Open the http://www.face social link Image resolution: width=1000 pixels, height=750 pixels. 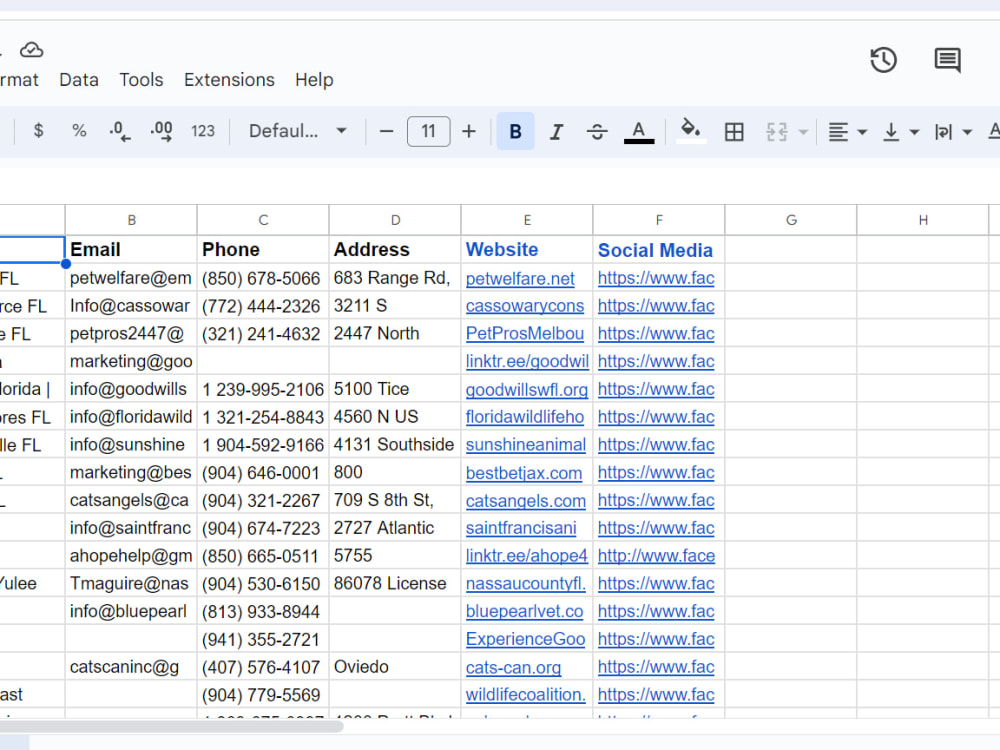coord(656,556)
